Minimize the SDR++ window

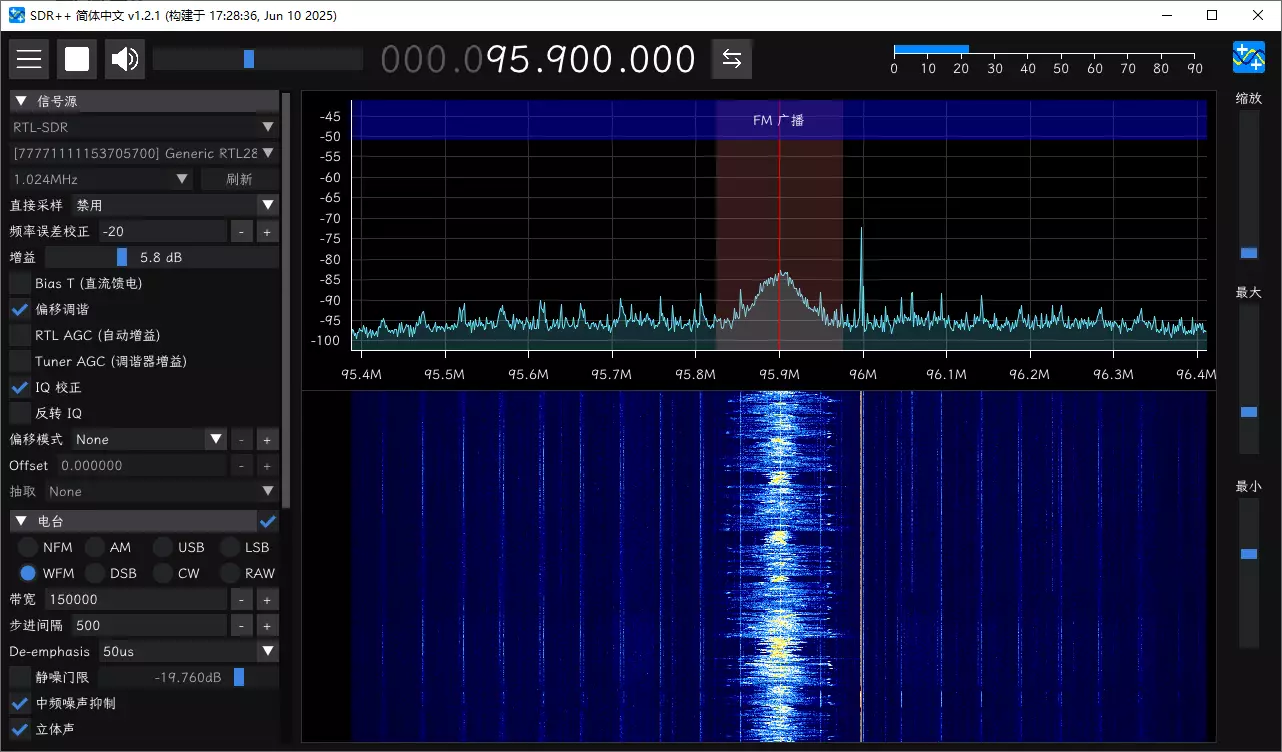tap(1166, 15)
